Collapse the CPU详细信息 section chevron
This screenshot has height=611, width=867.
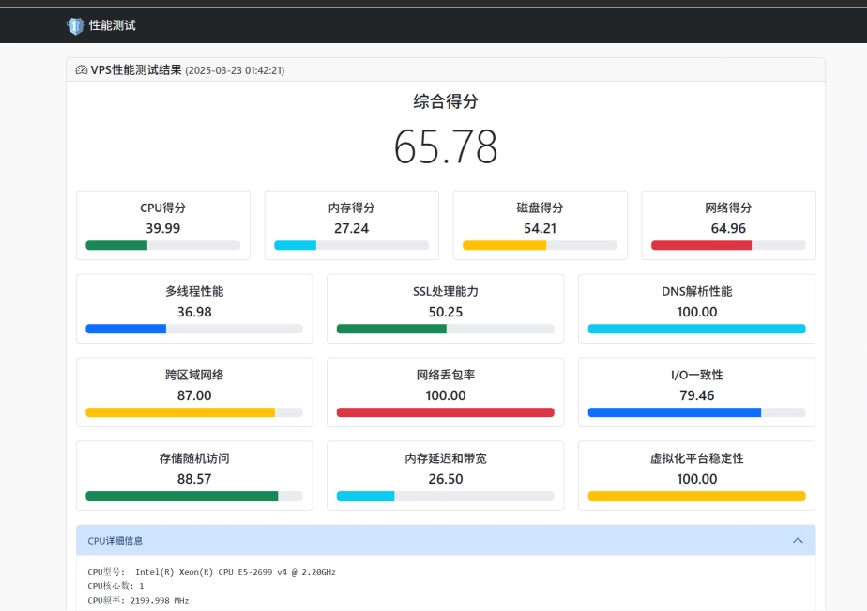(x=797, y=540)
